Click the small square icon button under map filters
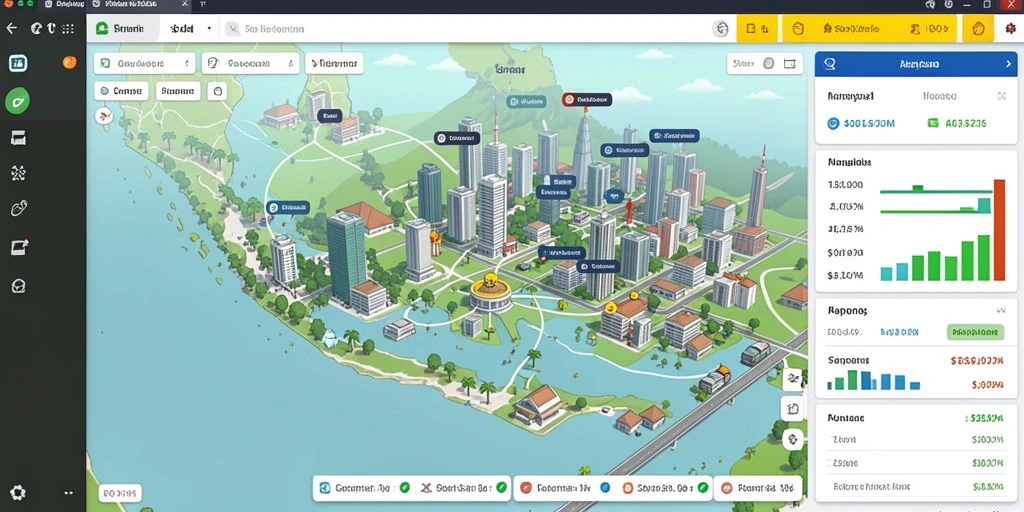 tap(217, 91)
